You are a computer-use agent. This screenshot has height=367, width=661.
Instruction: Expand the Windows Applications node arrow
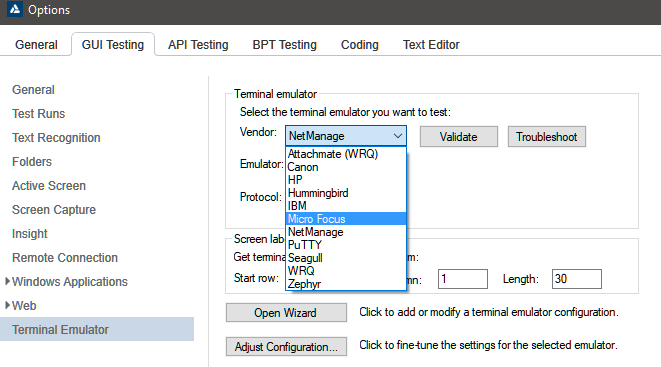click(7, 281)
